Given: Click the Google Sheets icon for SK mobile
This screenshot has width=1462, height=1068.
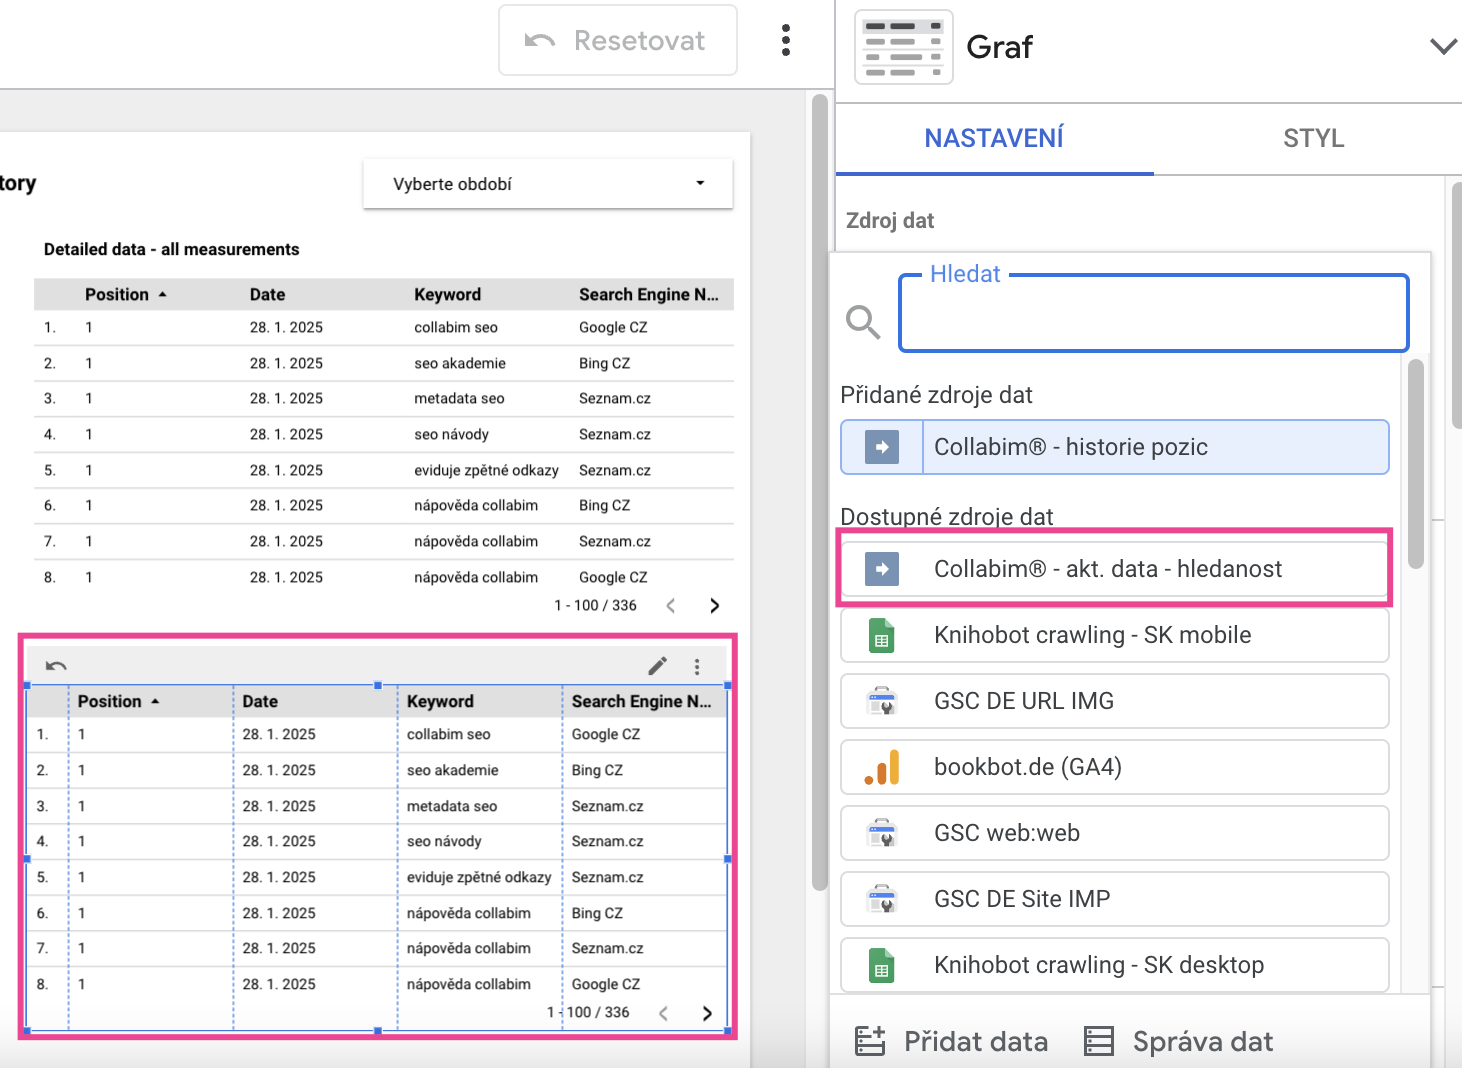Looking at the screenshot, I should pos(882,635).
